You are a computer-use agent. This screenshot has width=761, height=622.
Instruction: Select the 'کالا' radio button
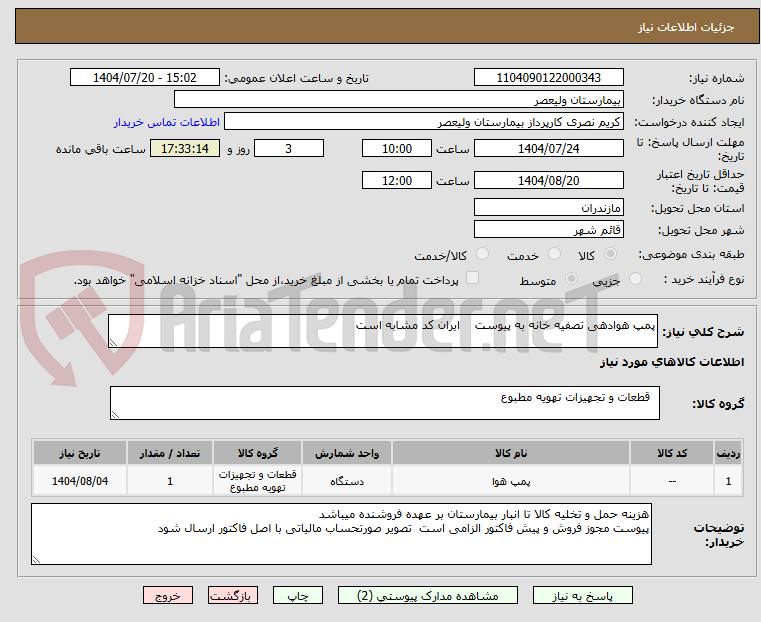coord(611,254)
